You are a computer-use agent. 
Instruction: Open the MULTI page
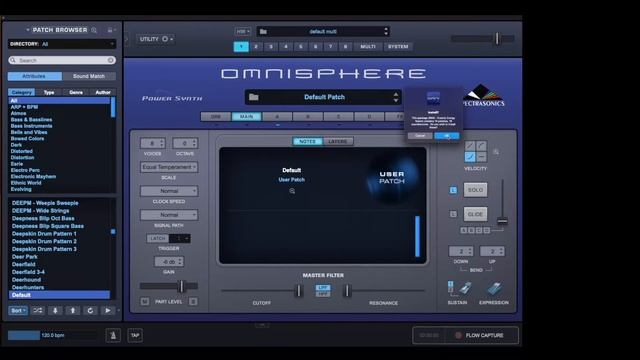pyautogui.click(x=368, y=47)
